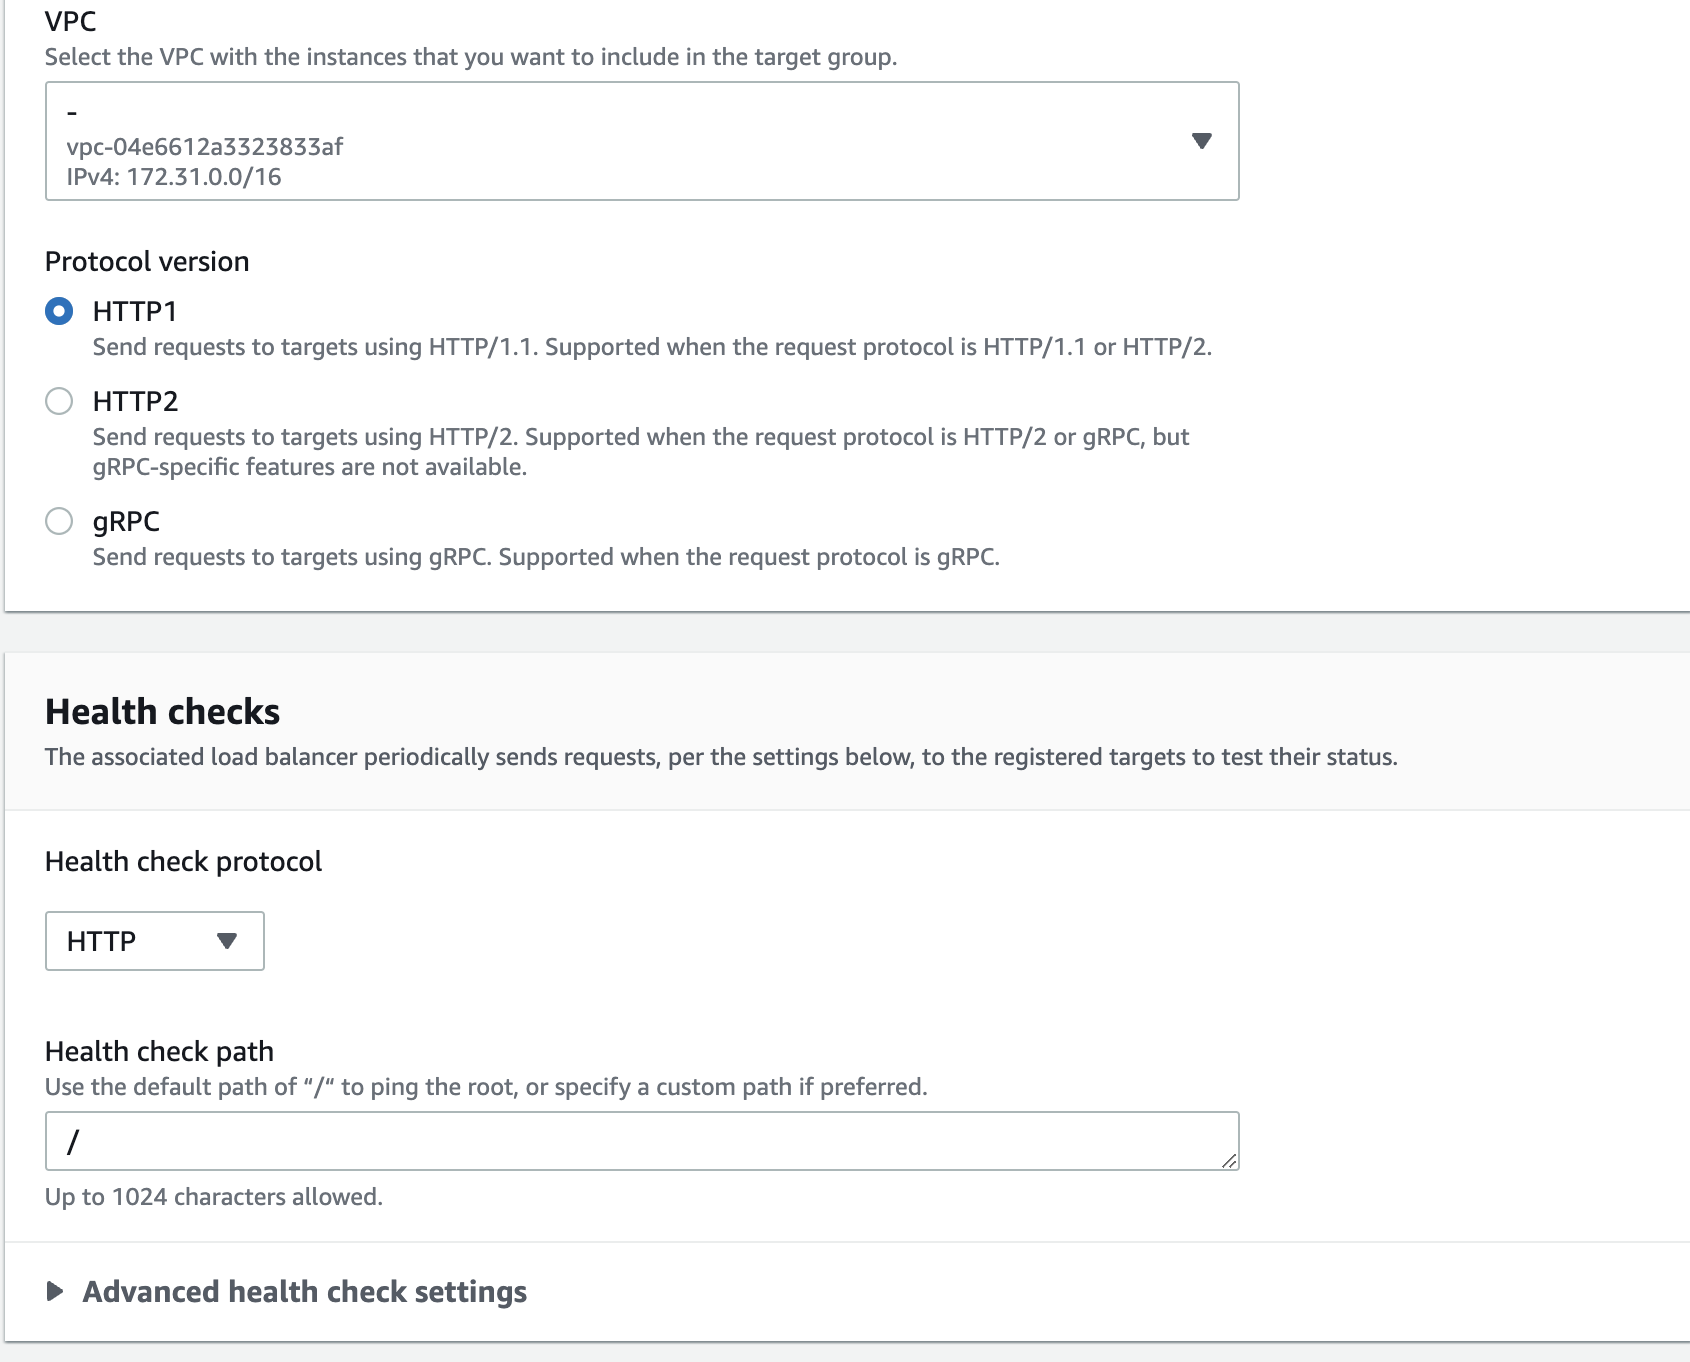Click the gRPC option description text
This screenshot has width=1690, height=1362.
tap(546, 557)
